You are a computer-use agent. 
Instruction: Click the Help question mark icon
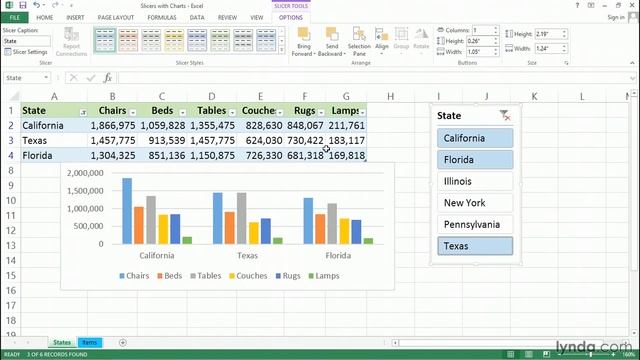[x=577, y=5]
